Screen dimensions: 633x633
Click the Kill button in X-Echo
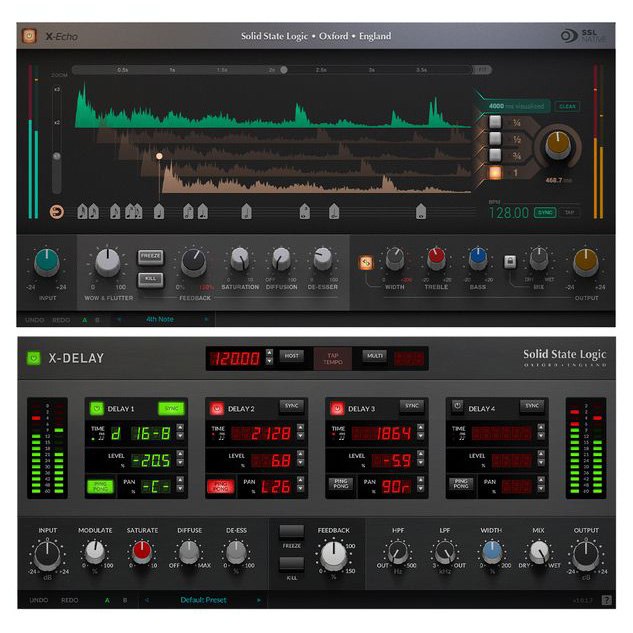point(151,279)
